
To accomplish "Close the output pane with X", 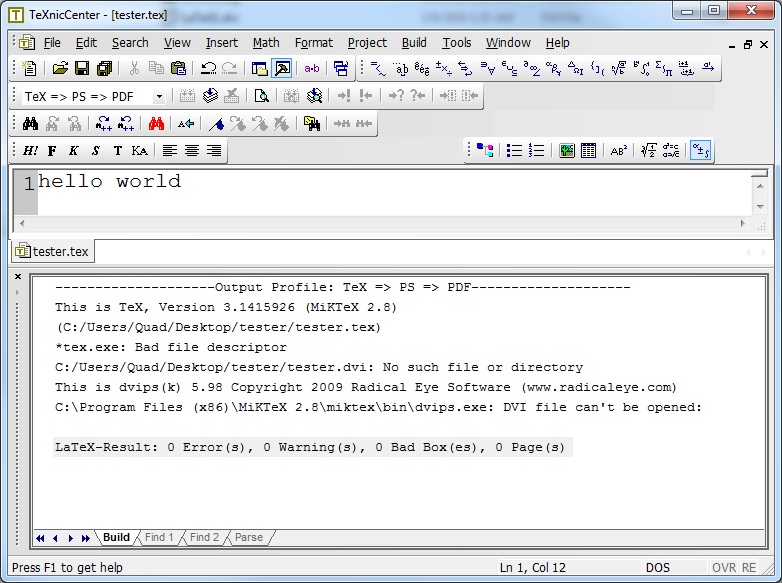I will tap(18, 276).
